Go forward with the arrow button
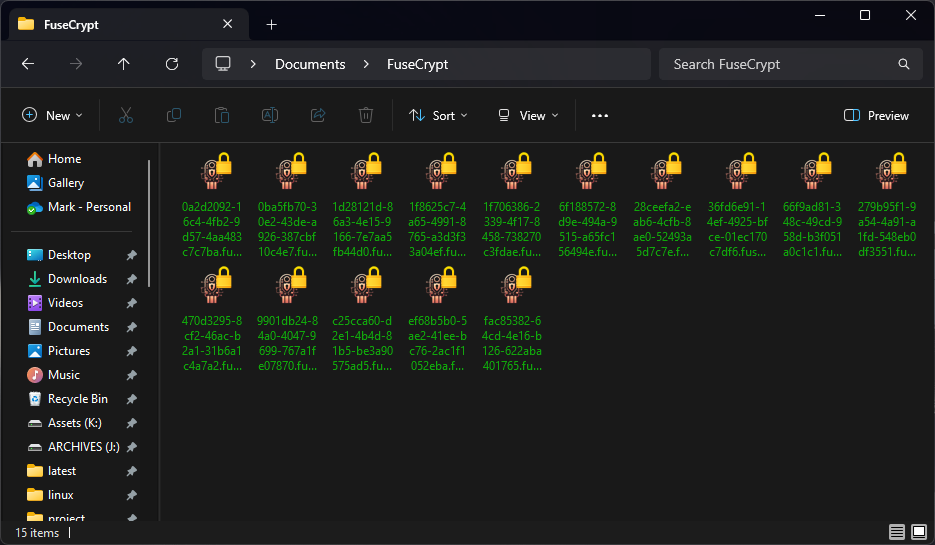The height and width of the screenshot is (545, 935). click(76, 64)
